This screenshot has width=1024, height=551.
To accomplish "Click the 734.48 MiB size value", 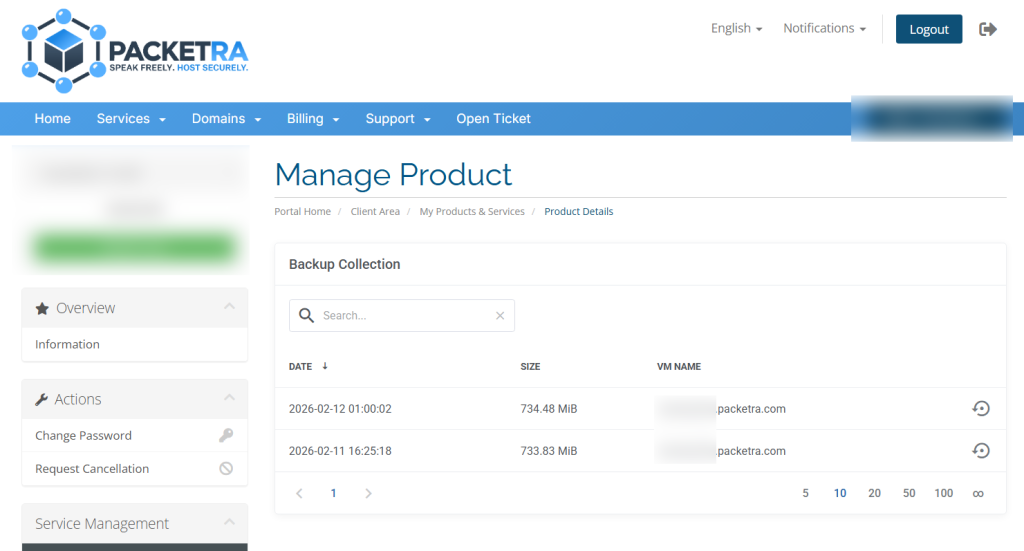I will pyautogui.click(x=549, y=409).
